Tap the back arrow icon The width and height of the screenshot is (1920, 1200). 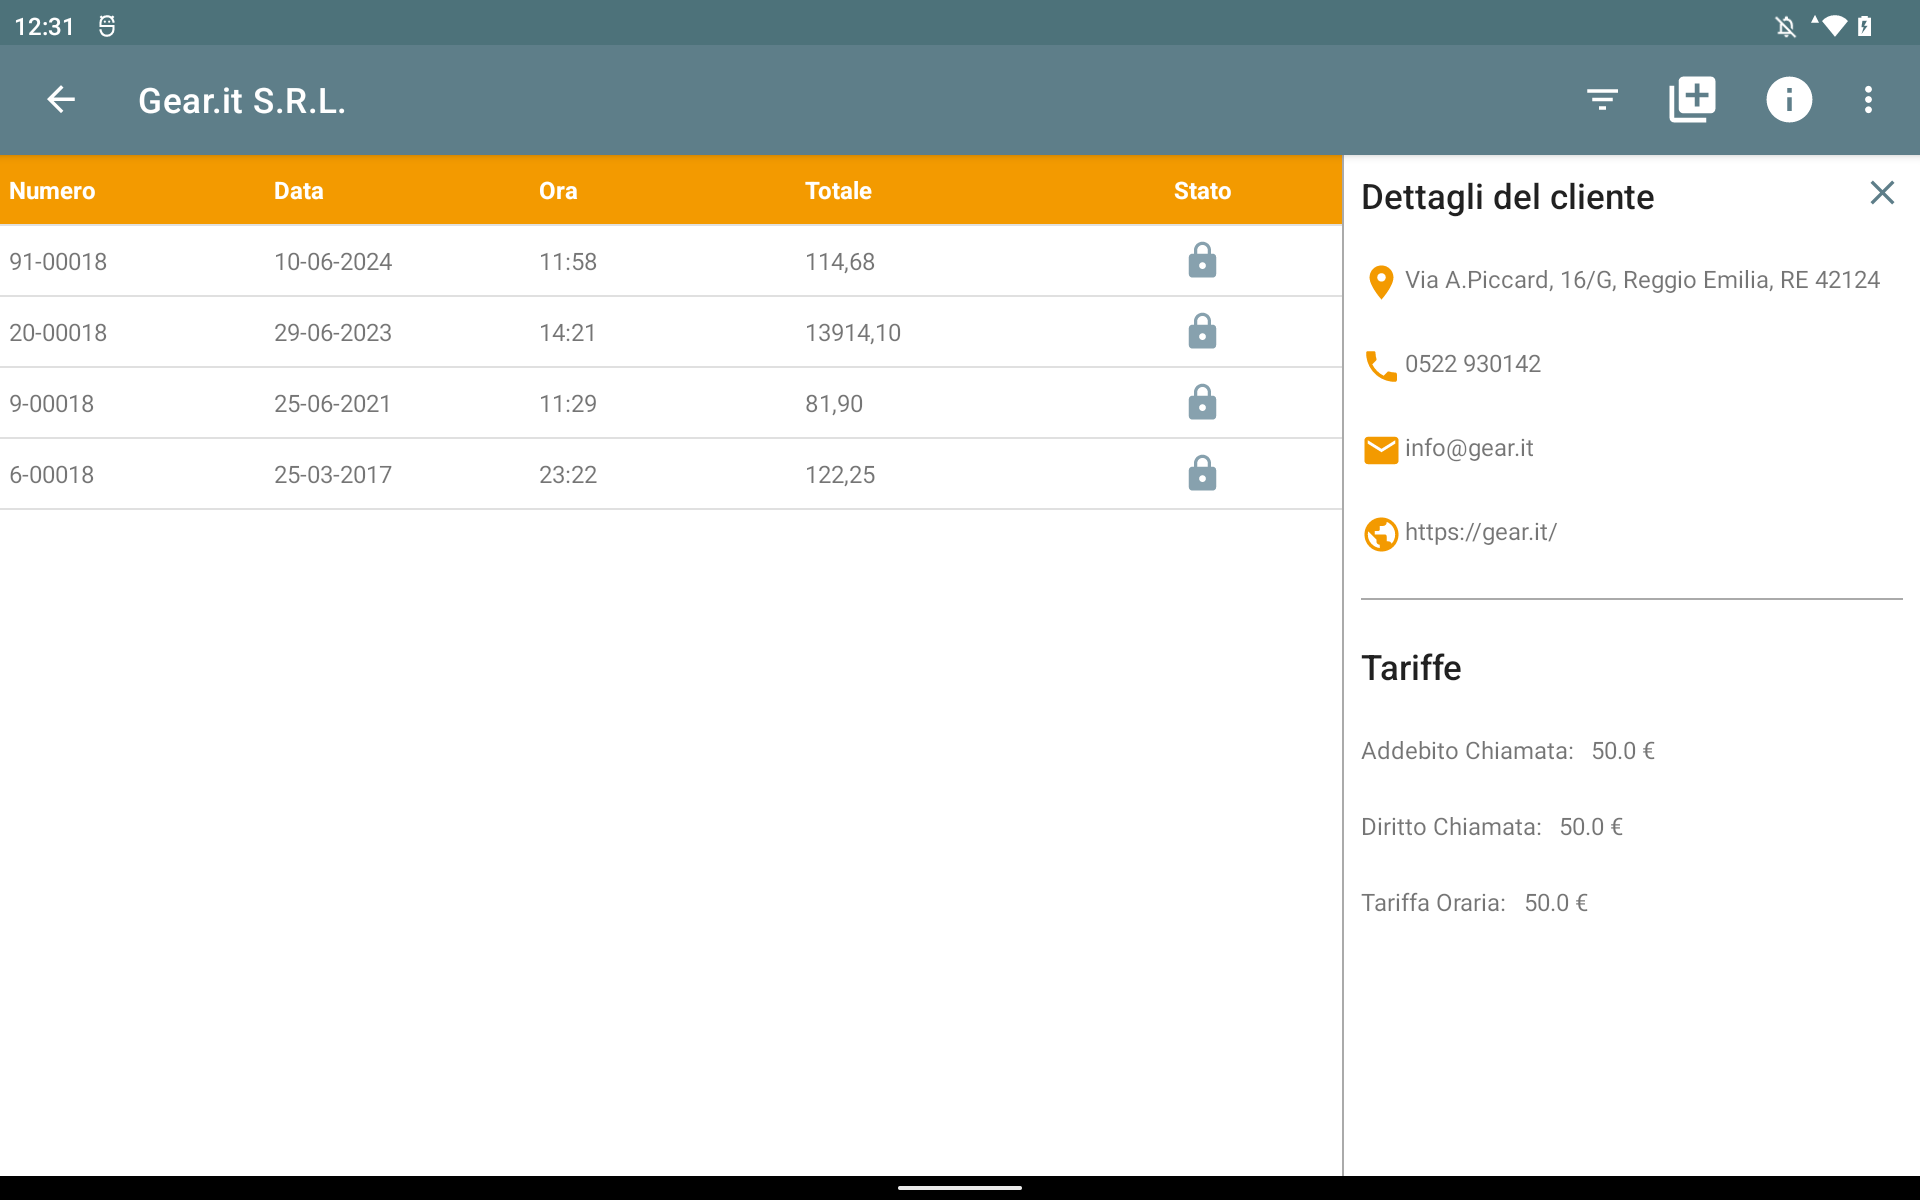[x=61, y=100]
